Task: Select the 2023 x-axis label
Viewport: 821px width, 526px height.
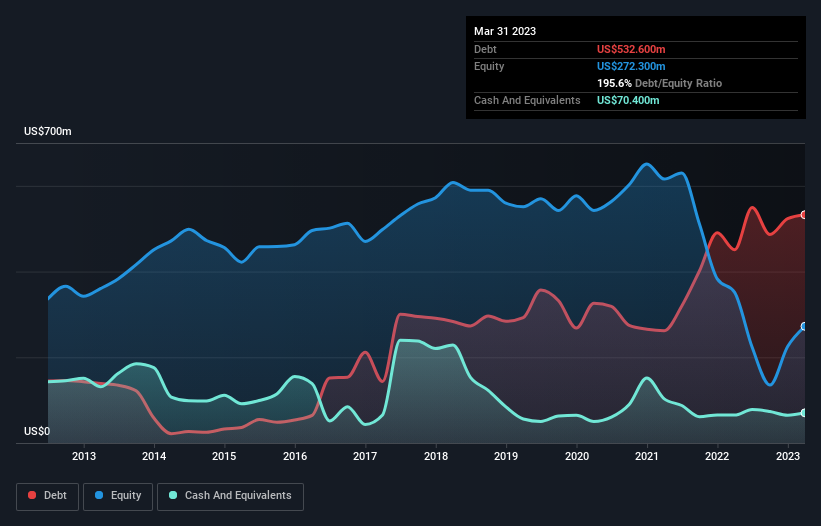Action: click(787, 456)
